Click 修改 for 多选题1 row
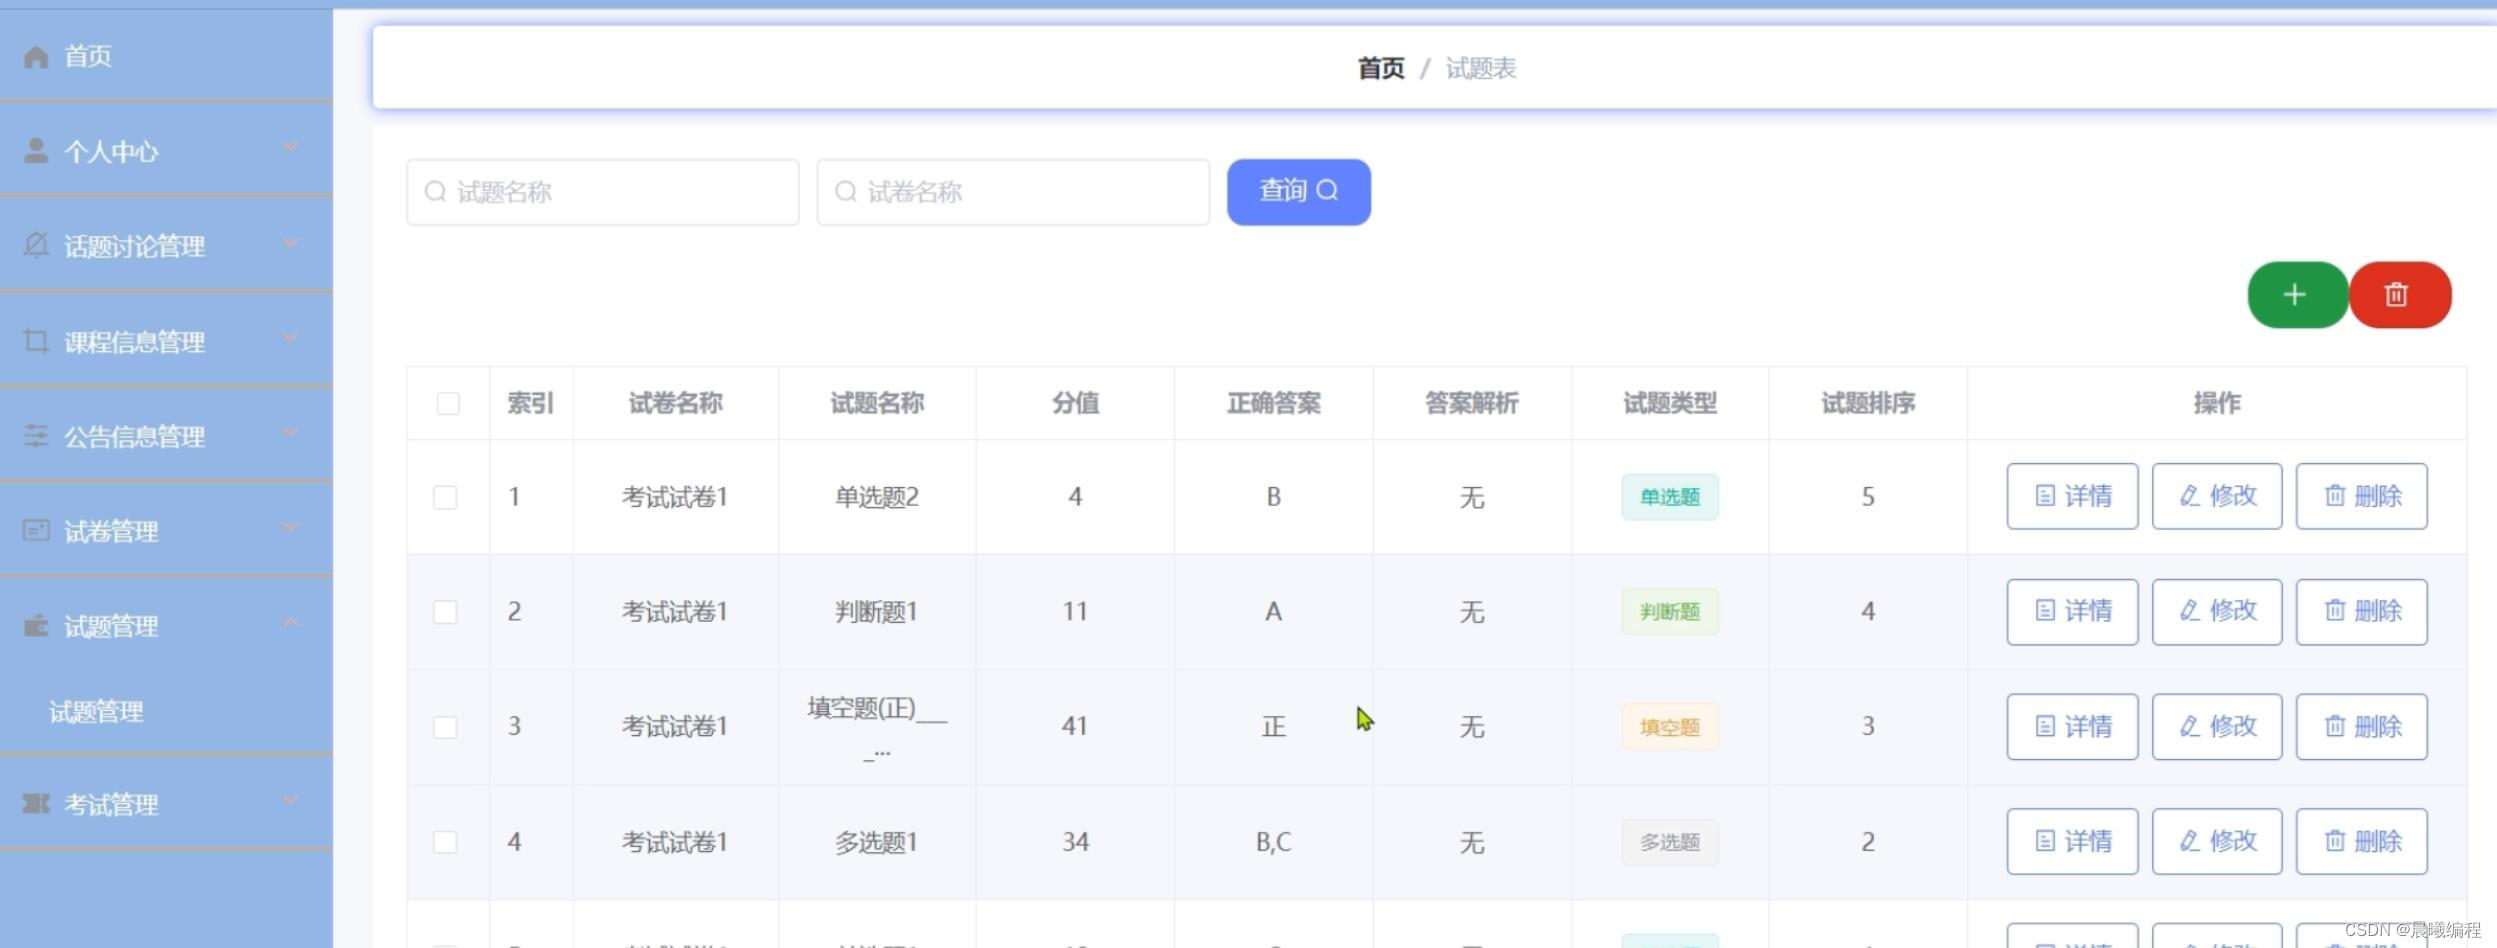The image size is (2497, 948). [2217, 842]
